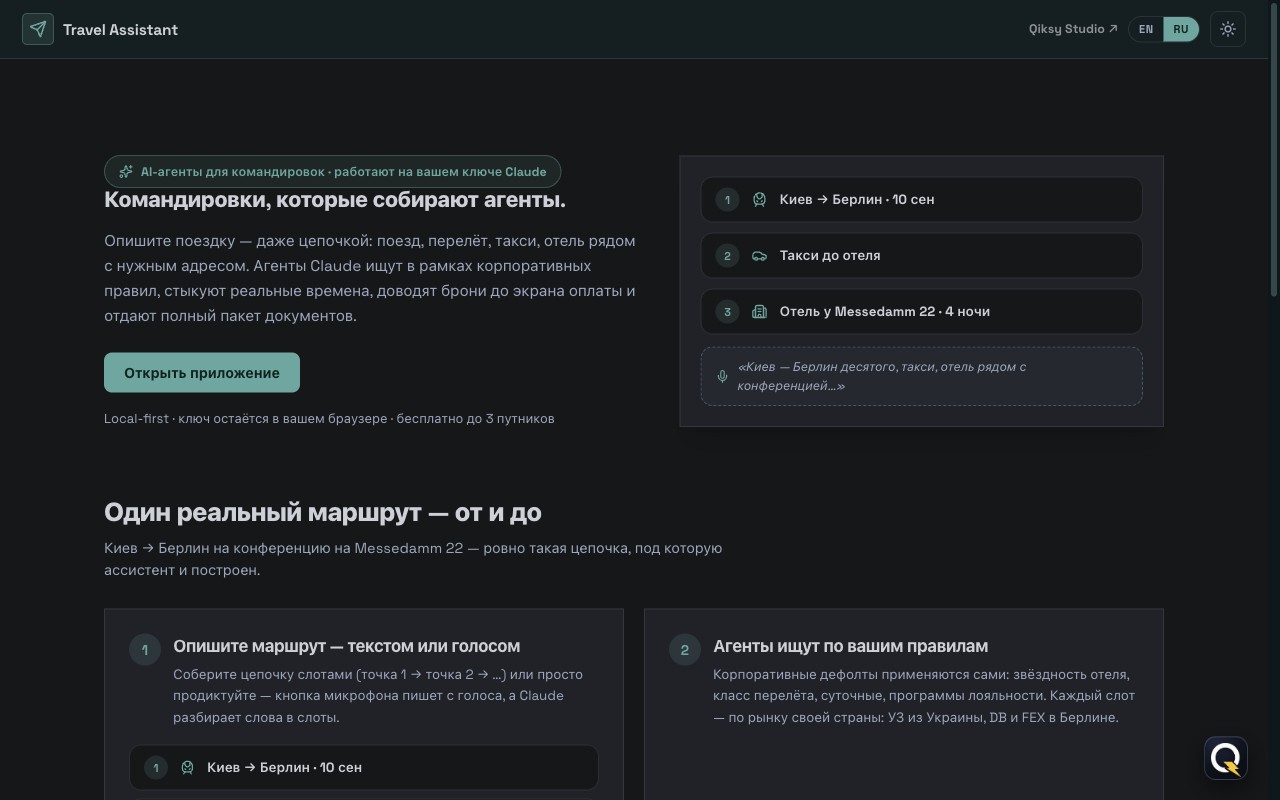Select lower card row Киев → Берлин · 10 сен
This screenshot has width=1280, height=800.
[x=364, y=767]
